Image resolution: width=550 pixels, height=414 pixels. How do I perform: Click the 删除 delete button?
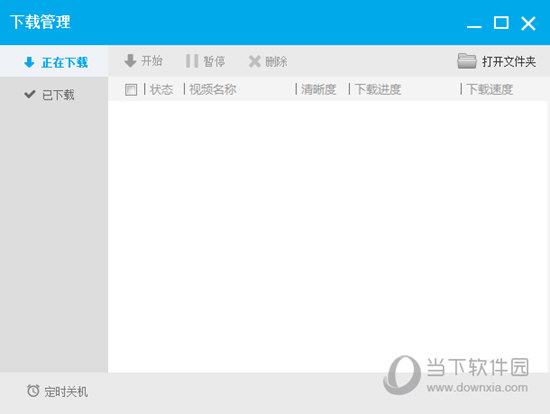pos(268,62)
